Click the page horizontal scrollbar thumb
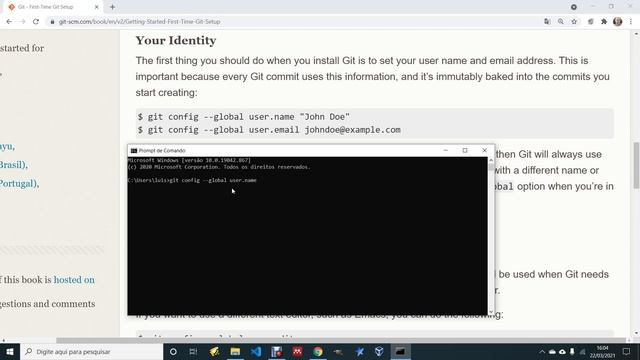Screen dimensions: 640x360 (341, 340)
